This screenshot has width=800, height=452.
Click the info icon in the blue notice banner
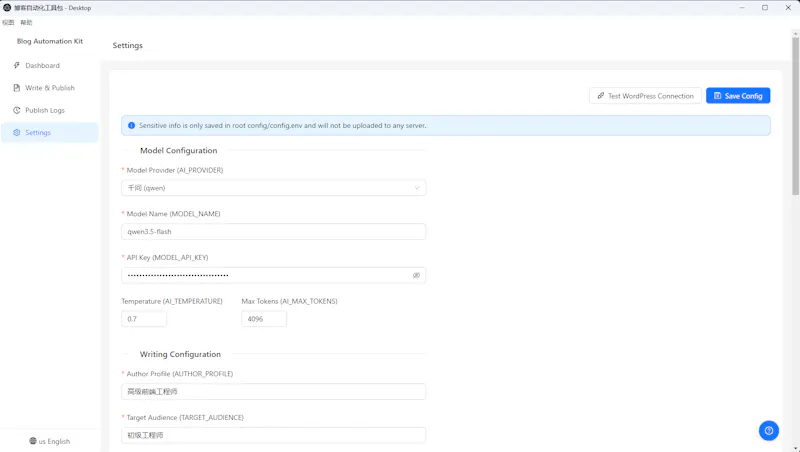pyautogui.click(x=131, y=125)
